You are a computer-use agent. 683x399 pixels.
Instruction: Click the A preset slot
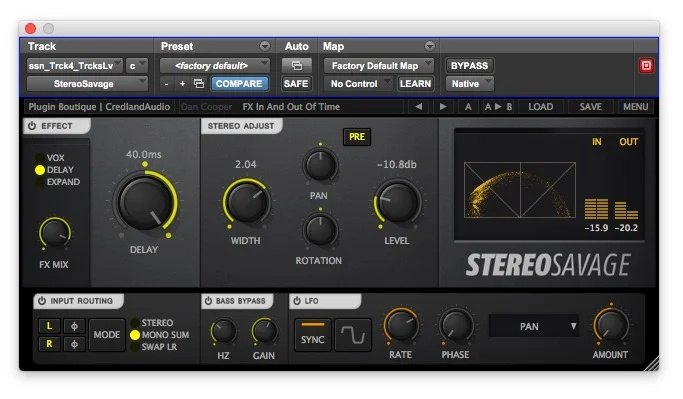(x=468, y=107)
